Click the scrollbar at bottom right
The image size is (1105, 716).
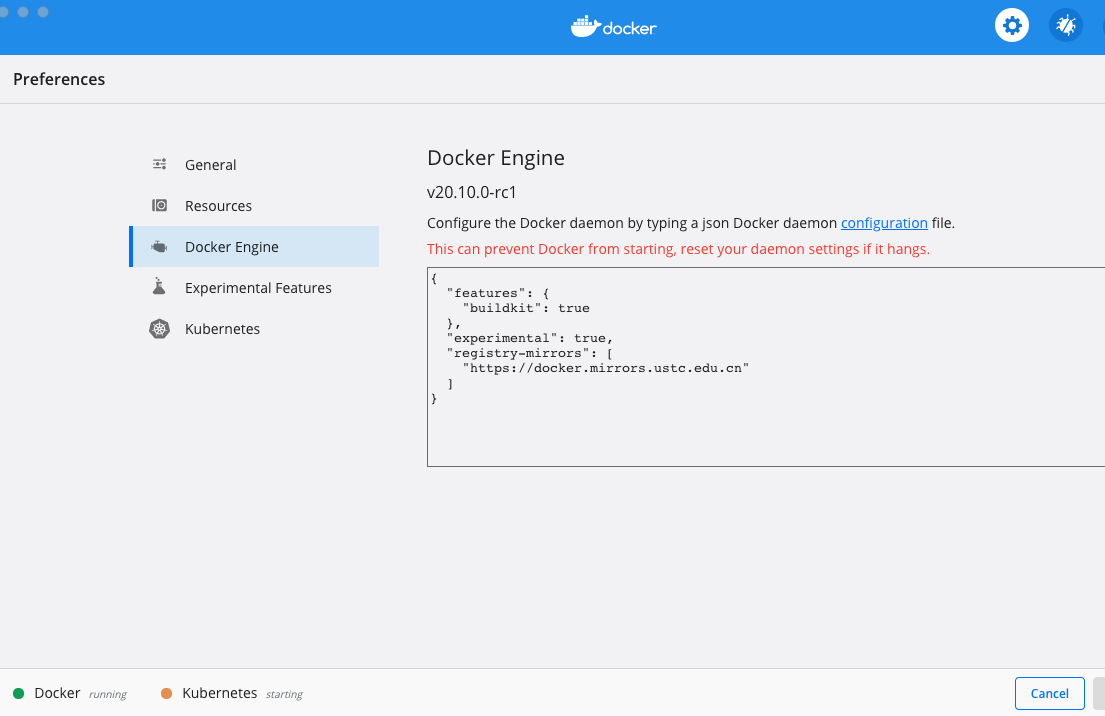pos(1098,693)
